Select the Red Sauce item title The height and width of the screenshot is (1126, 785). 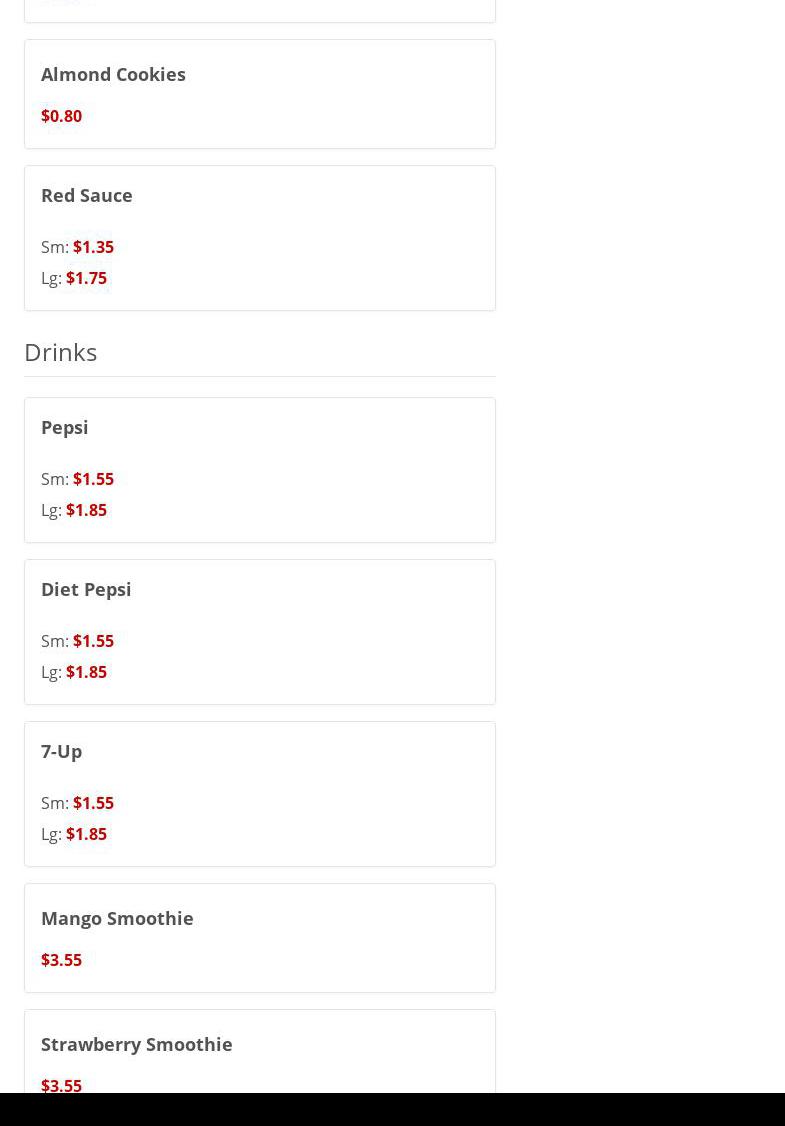87,195
